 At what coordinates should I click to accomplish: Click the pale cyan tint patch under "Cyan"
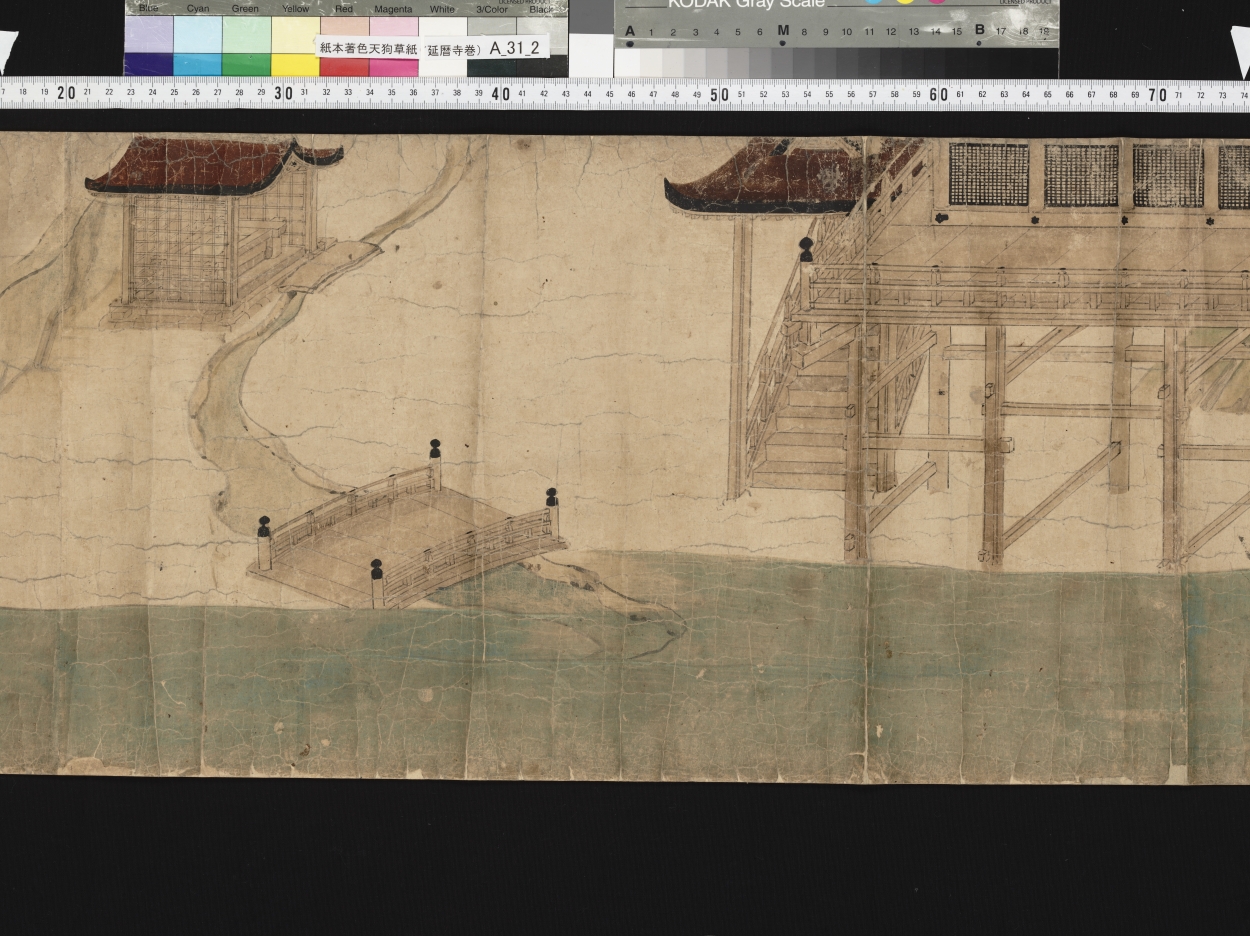tap(197, 34)
